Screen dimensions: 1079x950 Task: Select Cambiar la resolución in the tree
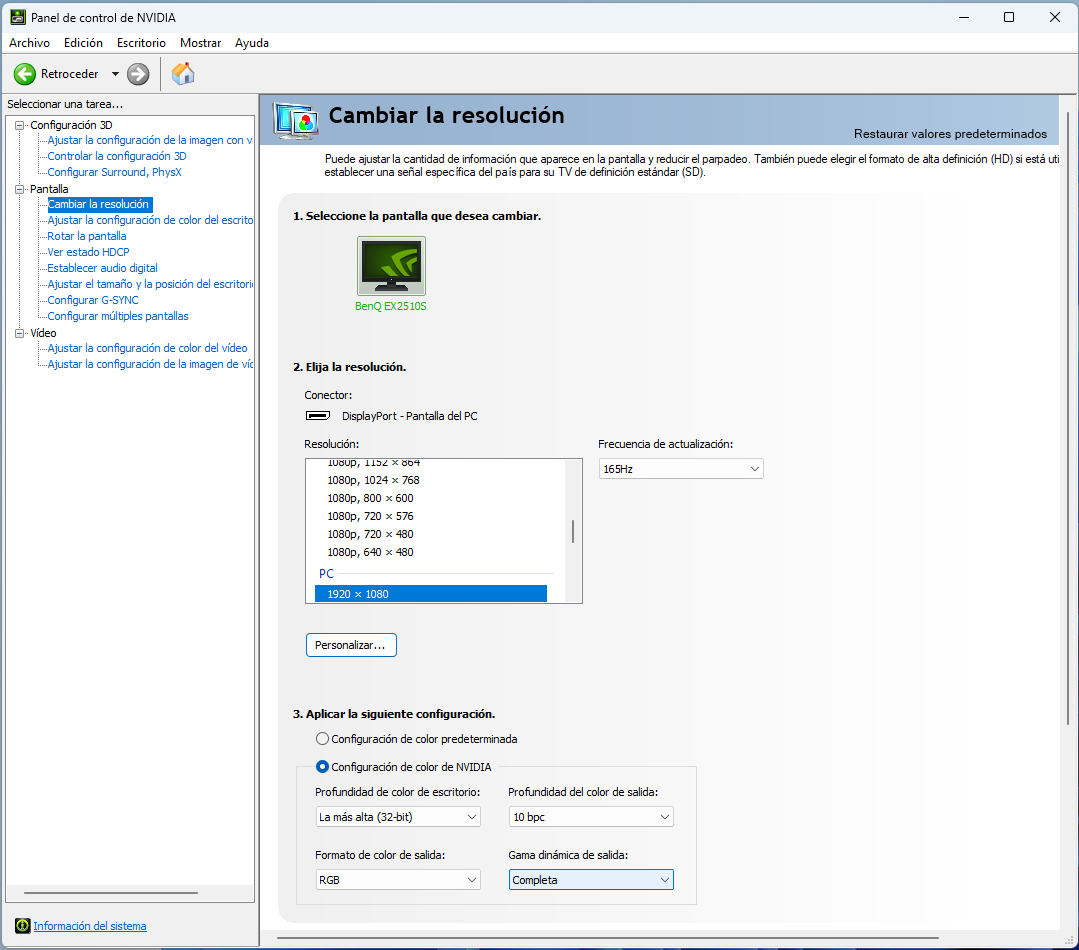click(x=98, y=204)
